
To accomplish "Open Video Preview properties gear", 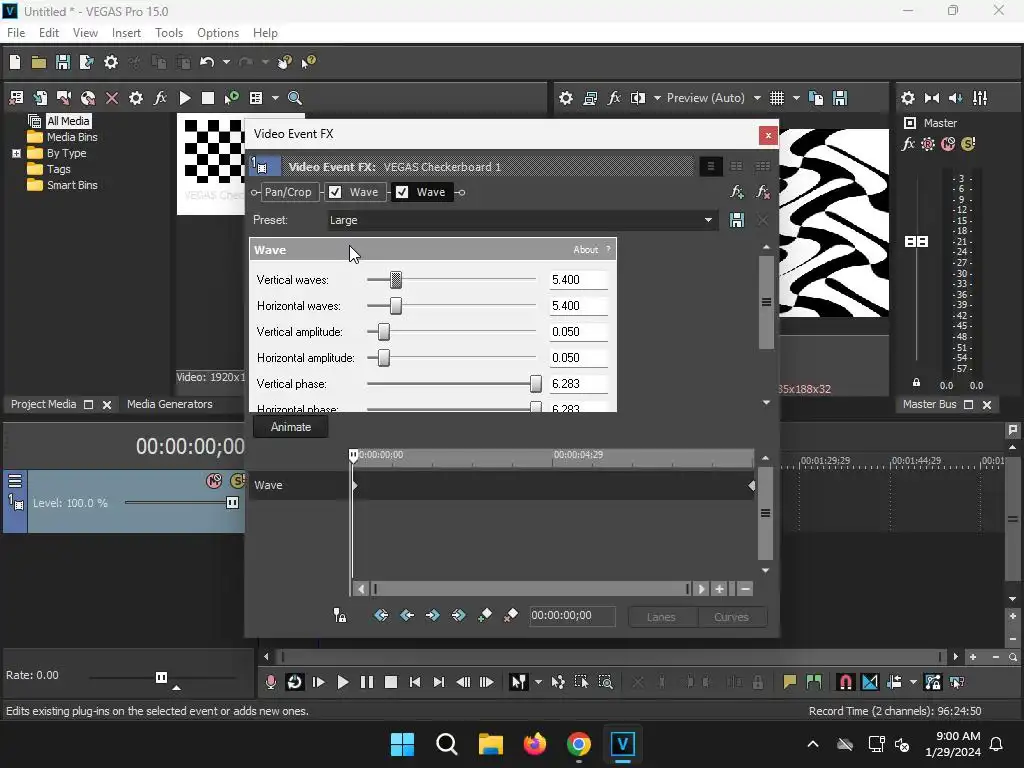I will click(566, 98).
